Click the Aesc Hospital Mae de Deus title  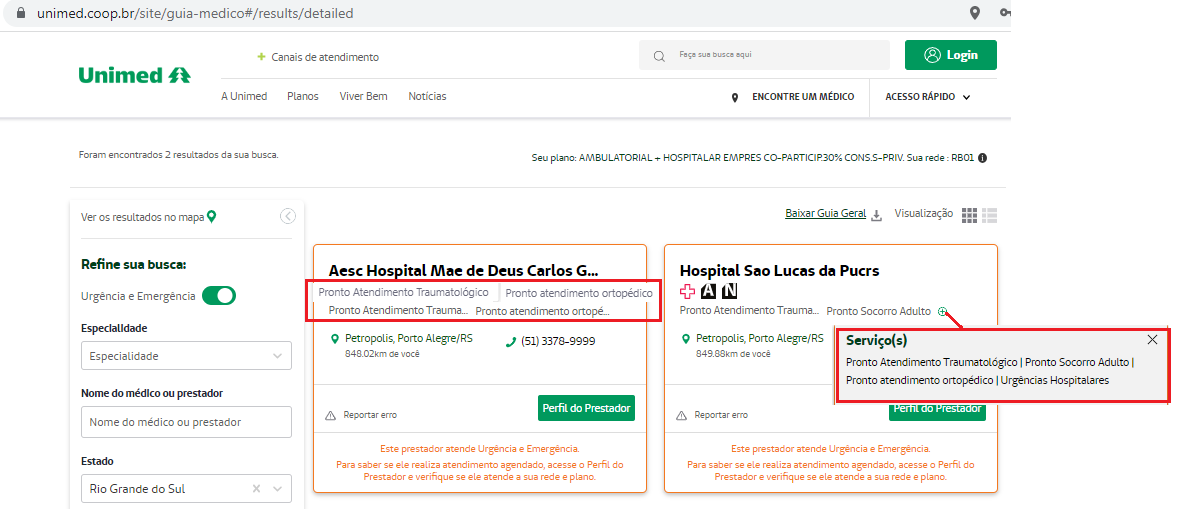coord(464,270)
